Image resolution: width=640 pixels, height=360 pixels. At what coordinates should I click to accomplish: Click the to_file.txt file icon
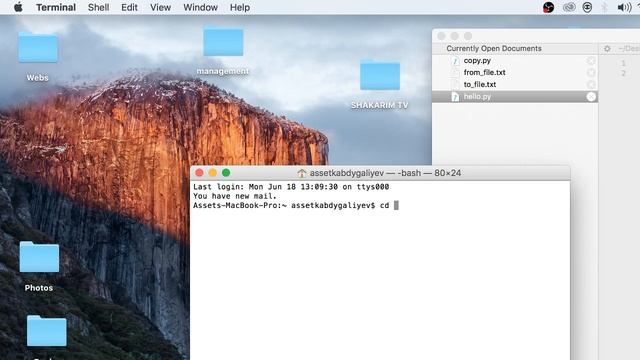coord(455,84)
